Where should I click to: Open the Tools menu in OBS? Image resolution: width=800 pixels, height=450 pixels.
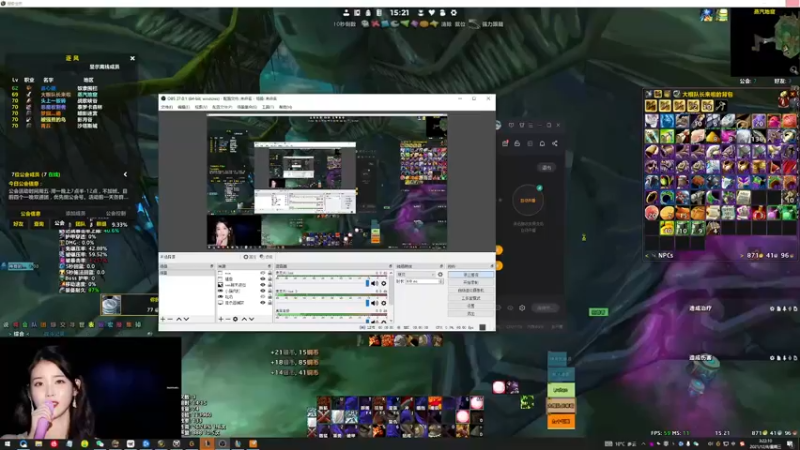(x=268, y=107)
